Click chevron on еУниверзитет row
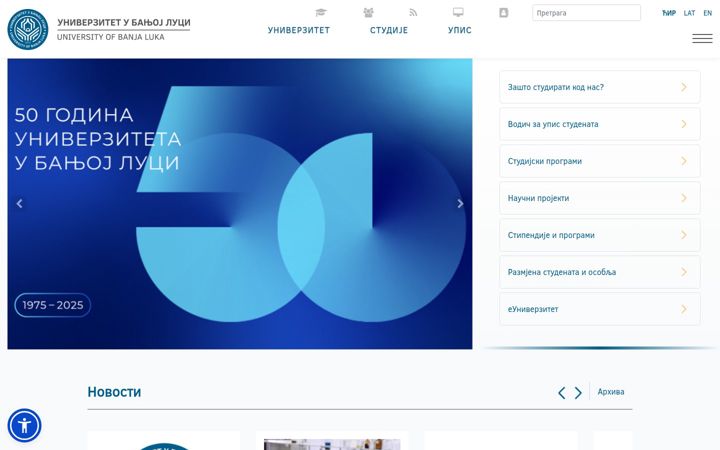The image size is (720, 450). tap(684, 309)
